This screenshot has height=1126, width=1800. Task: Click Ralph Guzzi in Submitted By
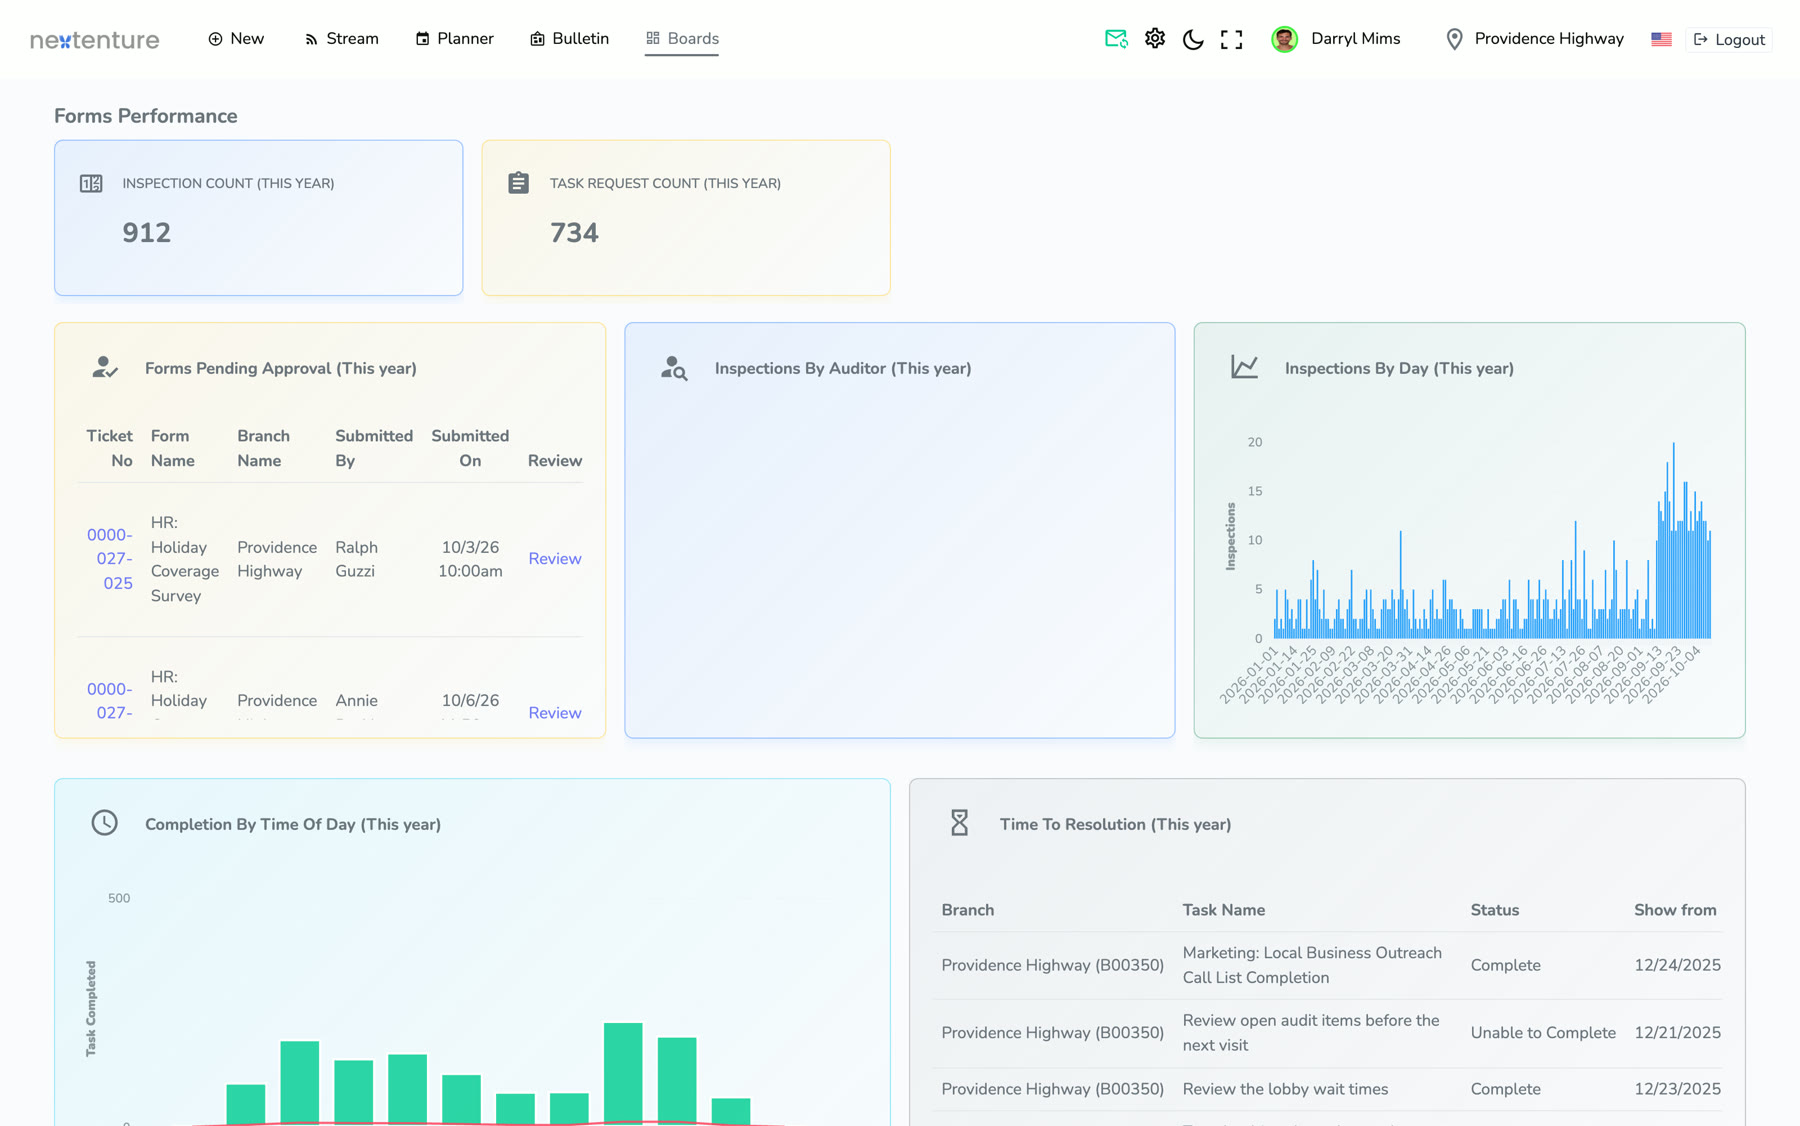(356, 559)
